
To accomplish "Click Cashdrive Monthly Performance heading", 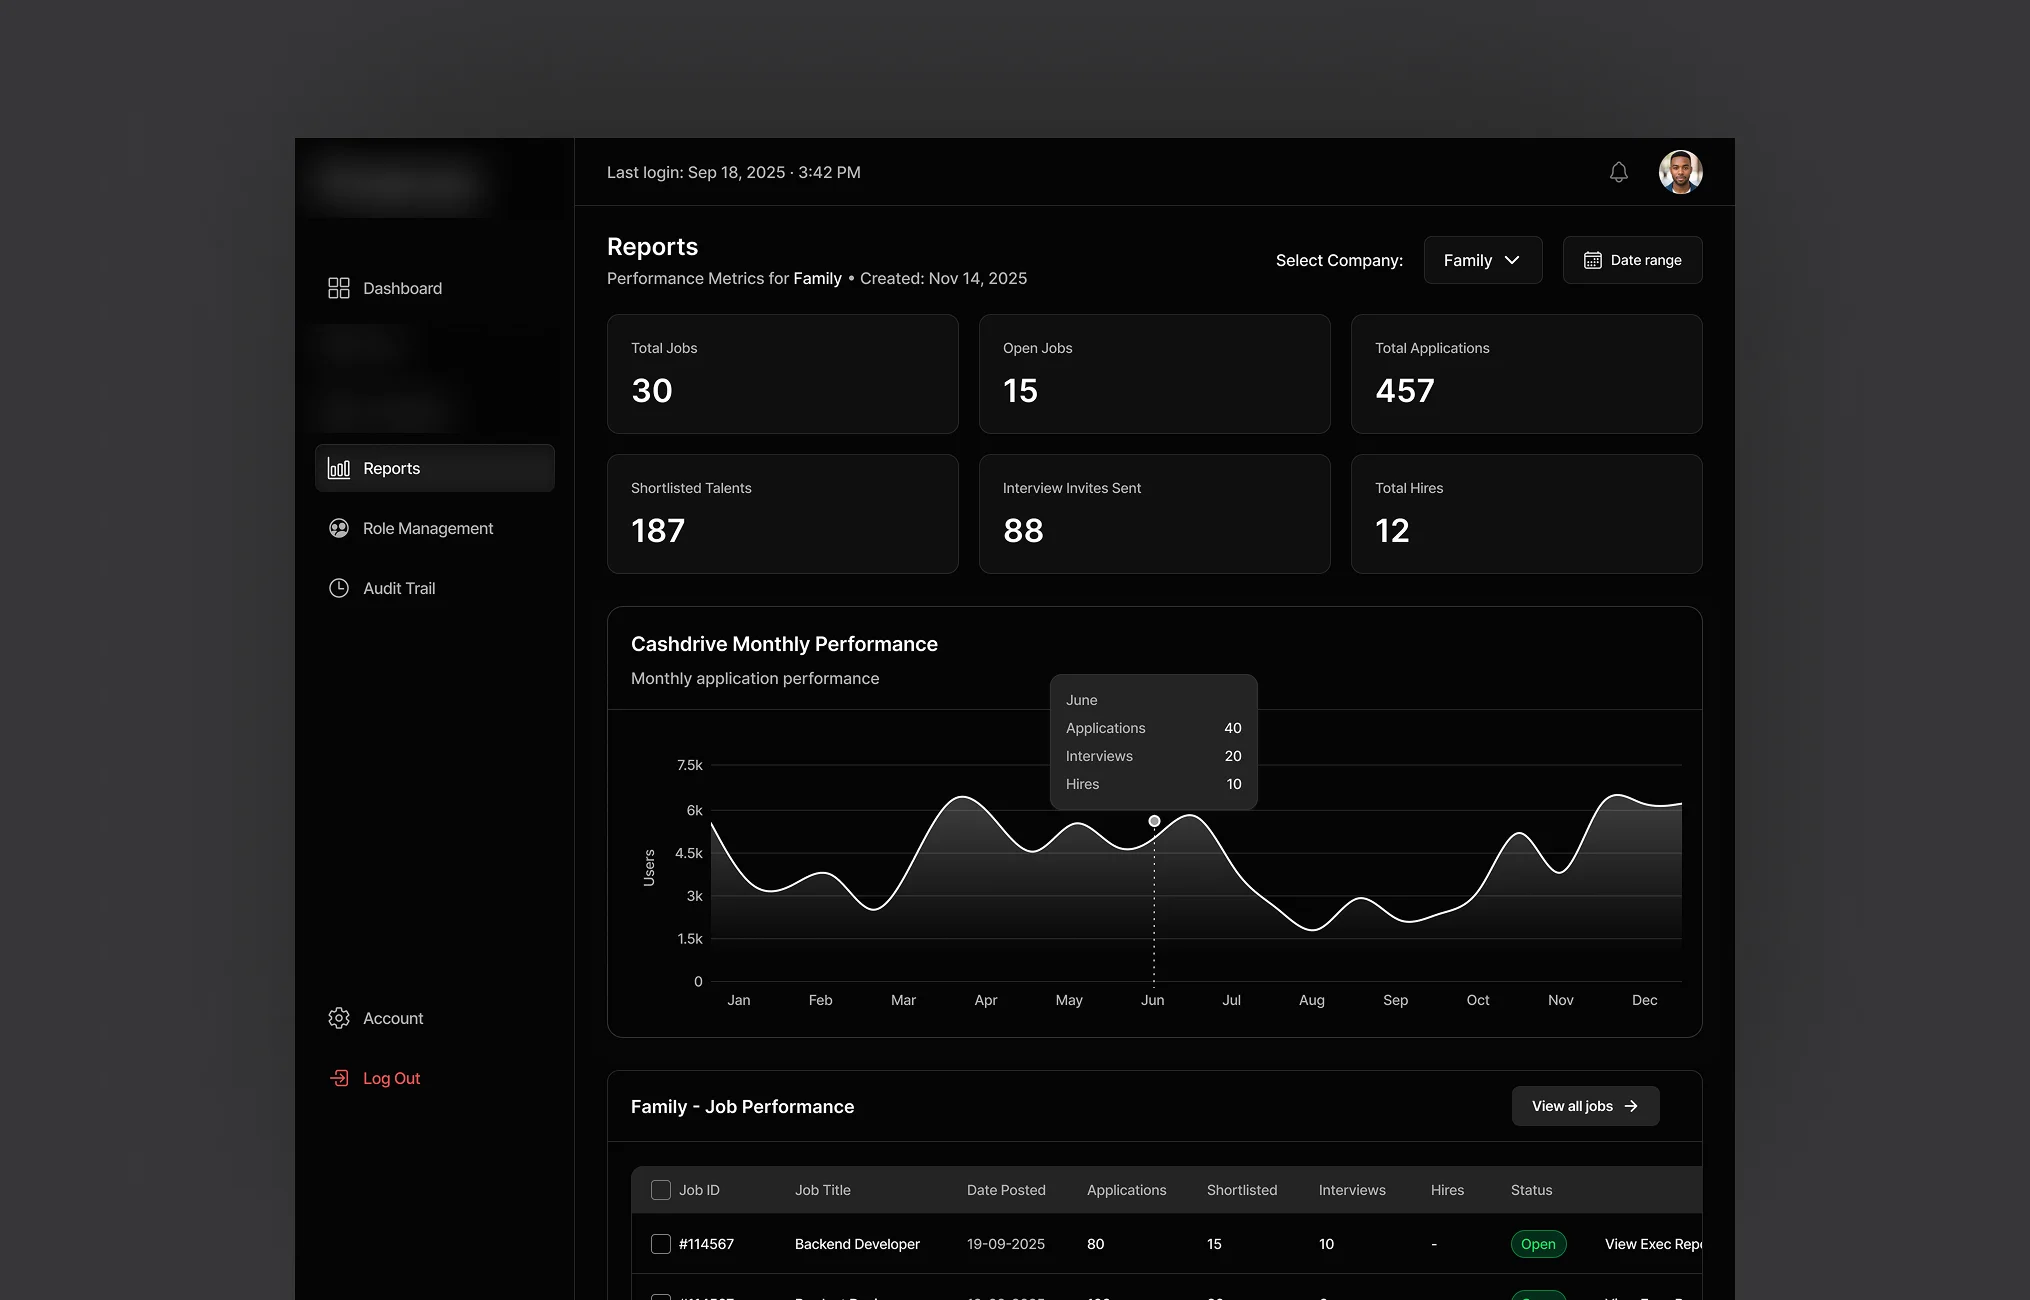I will (784, 644).
